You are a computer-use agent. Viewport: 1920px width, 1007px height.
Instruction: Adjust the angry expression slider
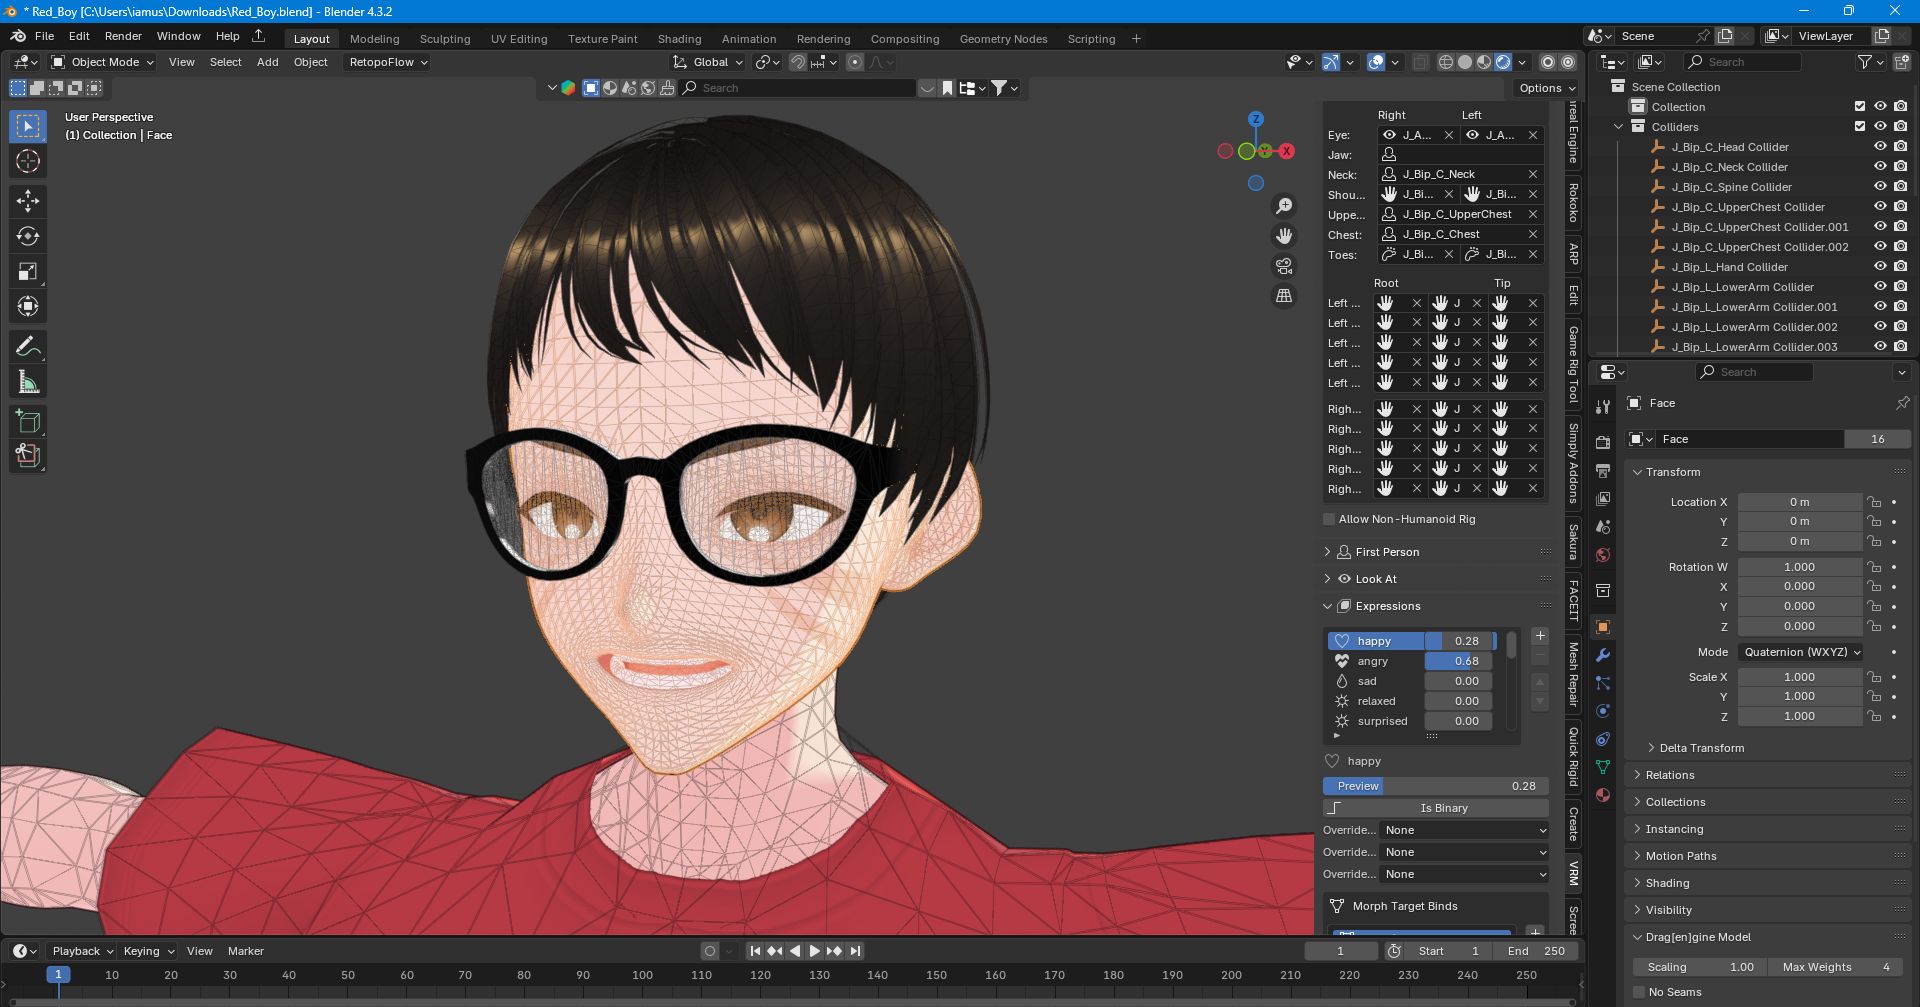[1458, 661]
